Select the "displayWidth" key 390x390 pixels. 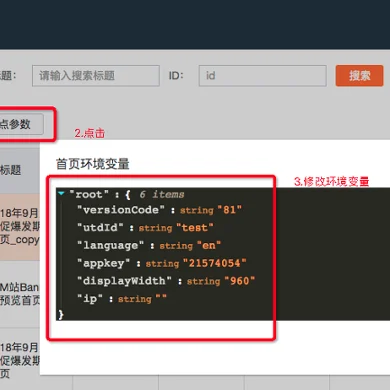coord(124,281)
